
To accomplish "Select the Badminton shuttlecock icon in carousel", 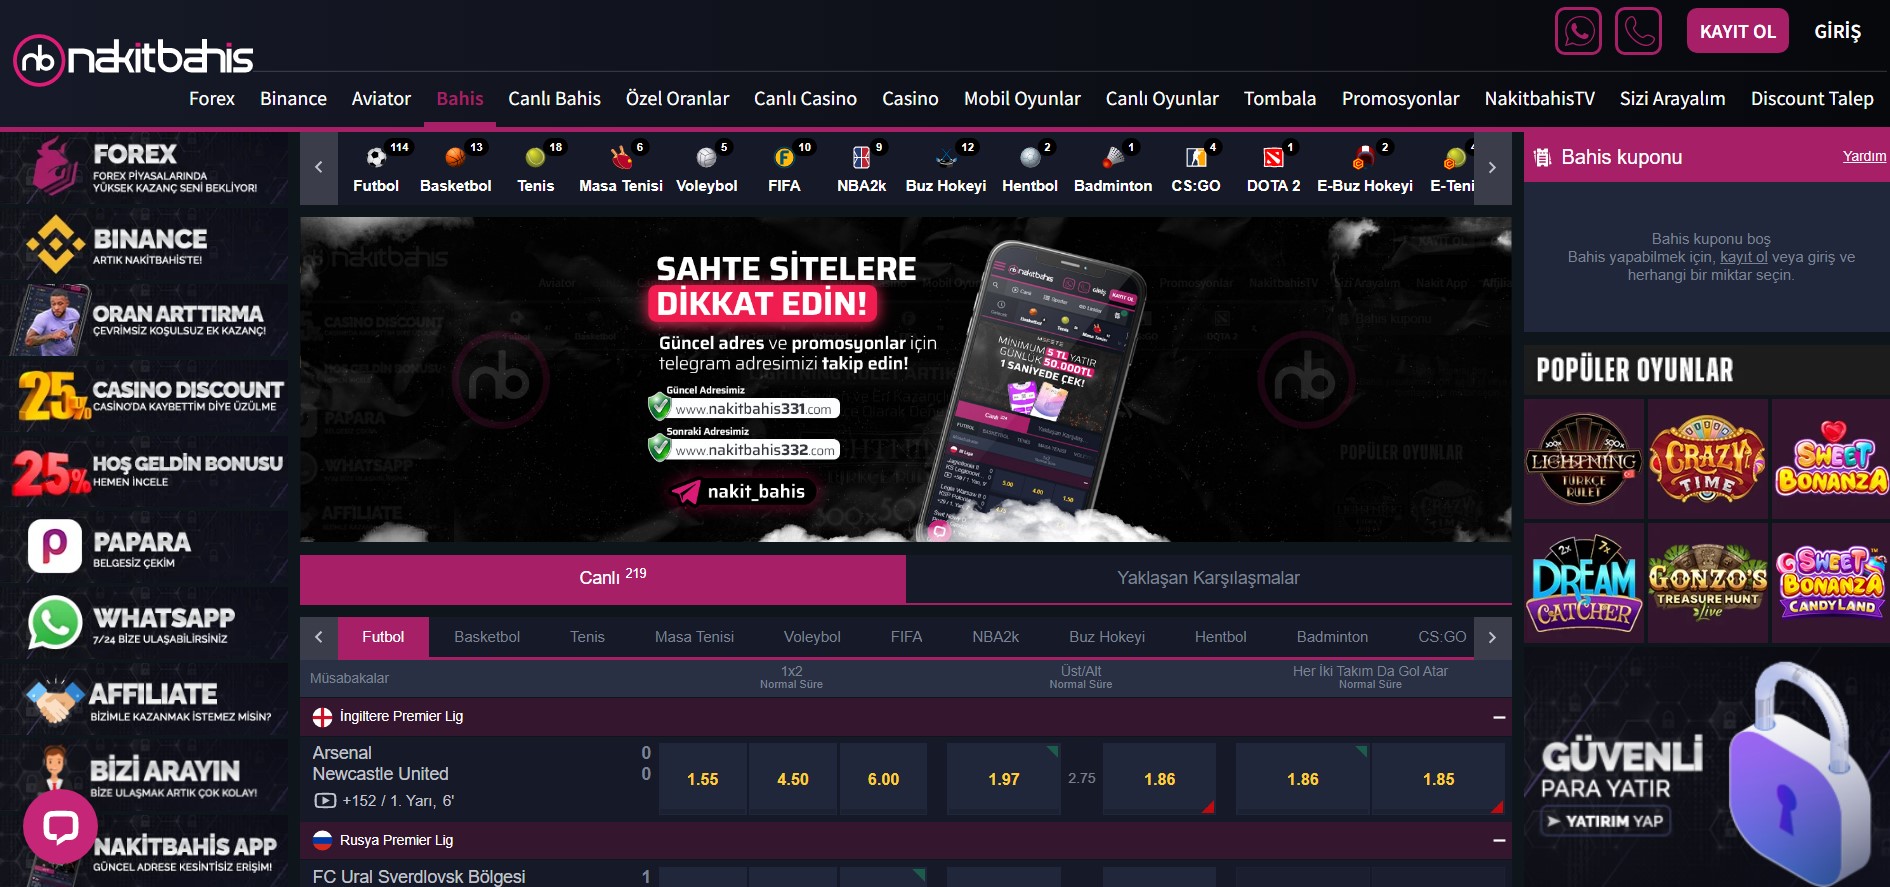I will tap(1113, 157).
